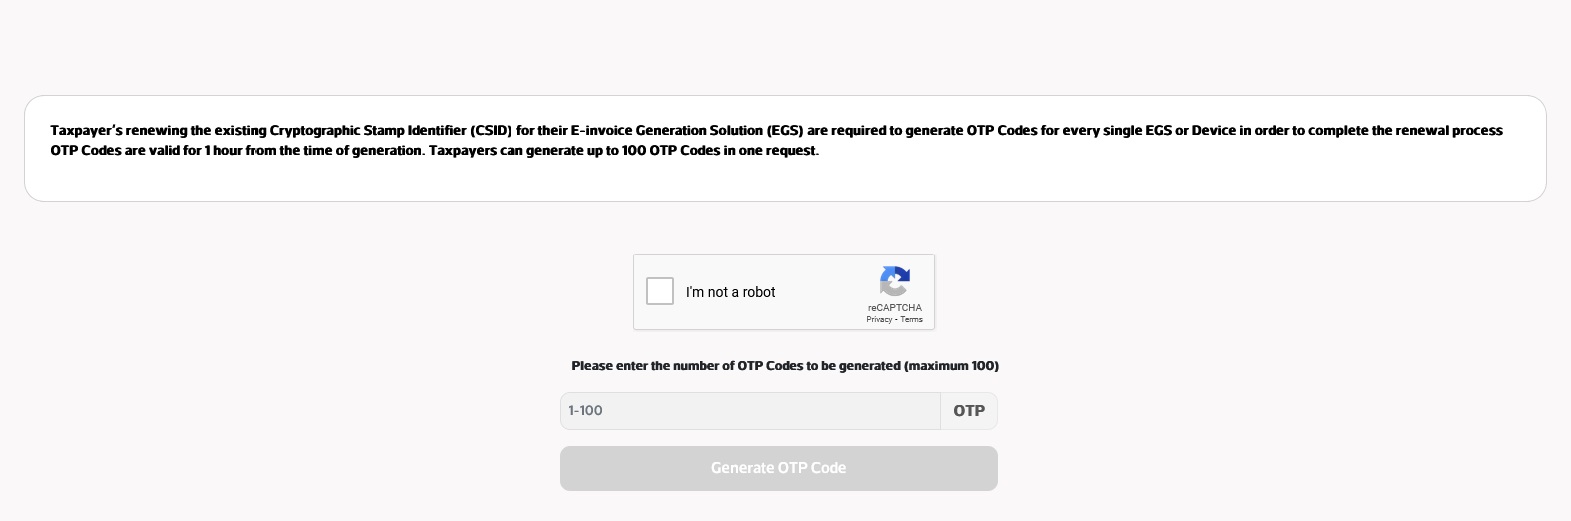This screenshot has width=1571, height=521.
Task: Check the I'm not a robot checkbox
Action: (660, 291)
